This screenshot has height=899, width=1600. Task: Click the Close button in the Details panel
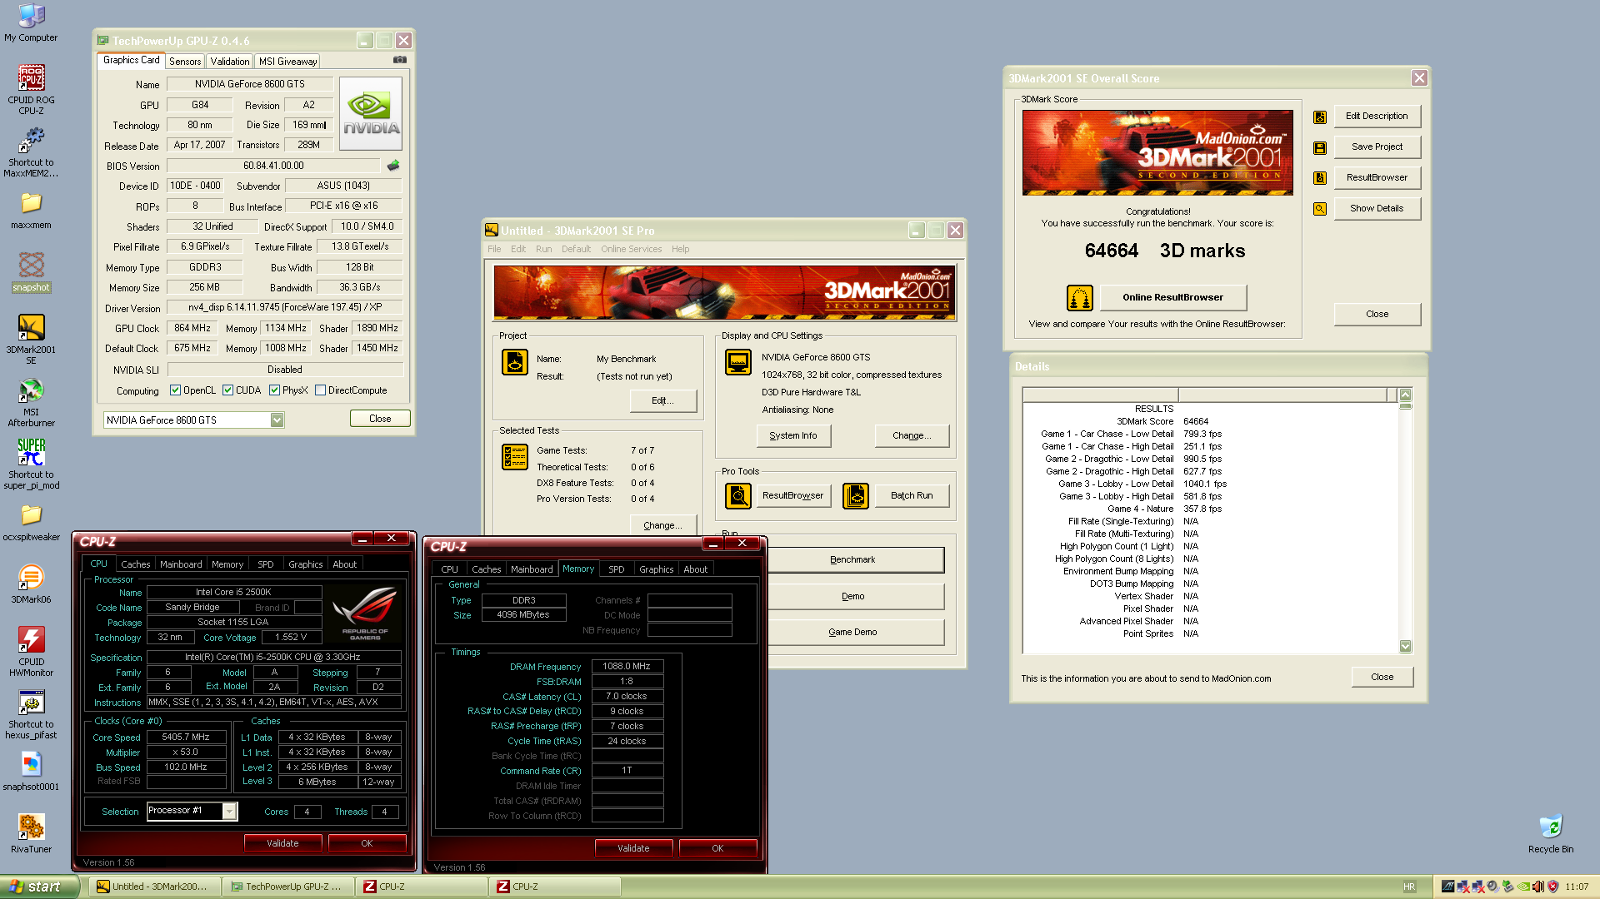[x=1382, y=677]
